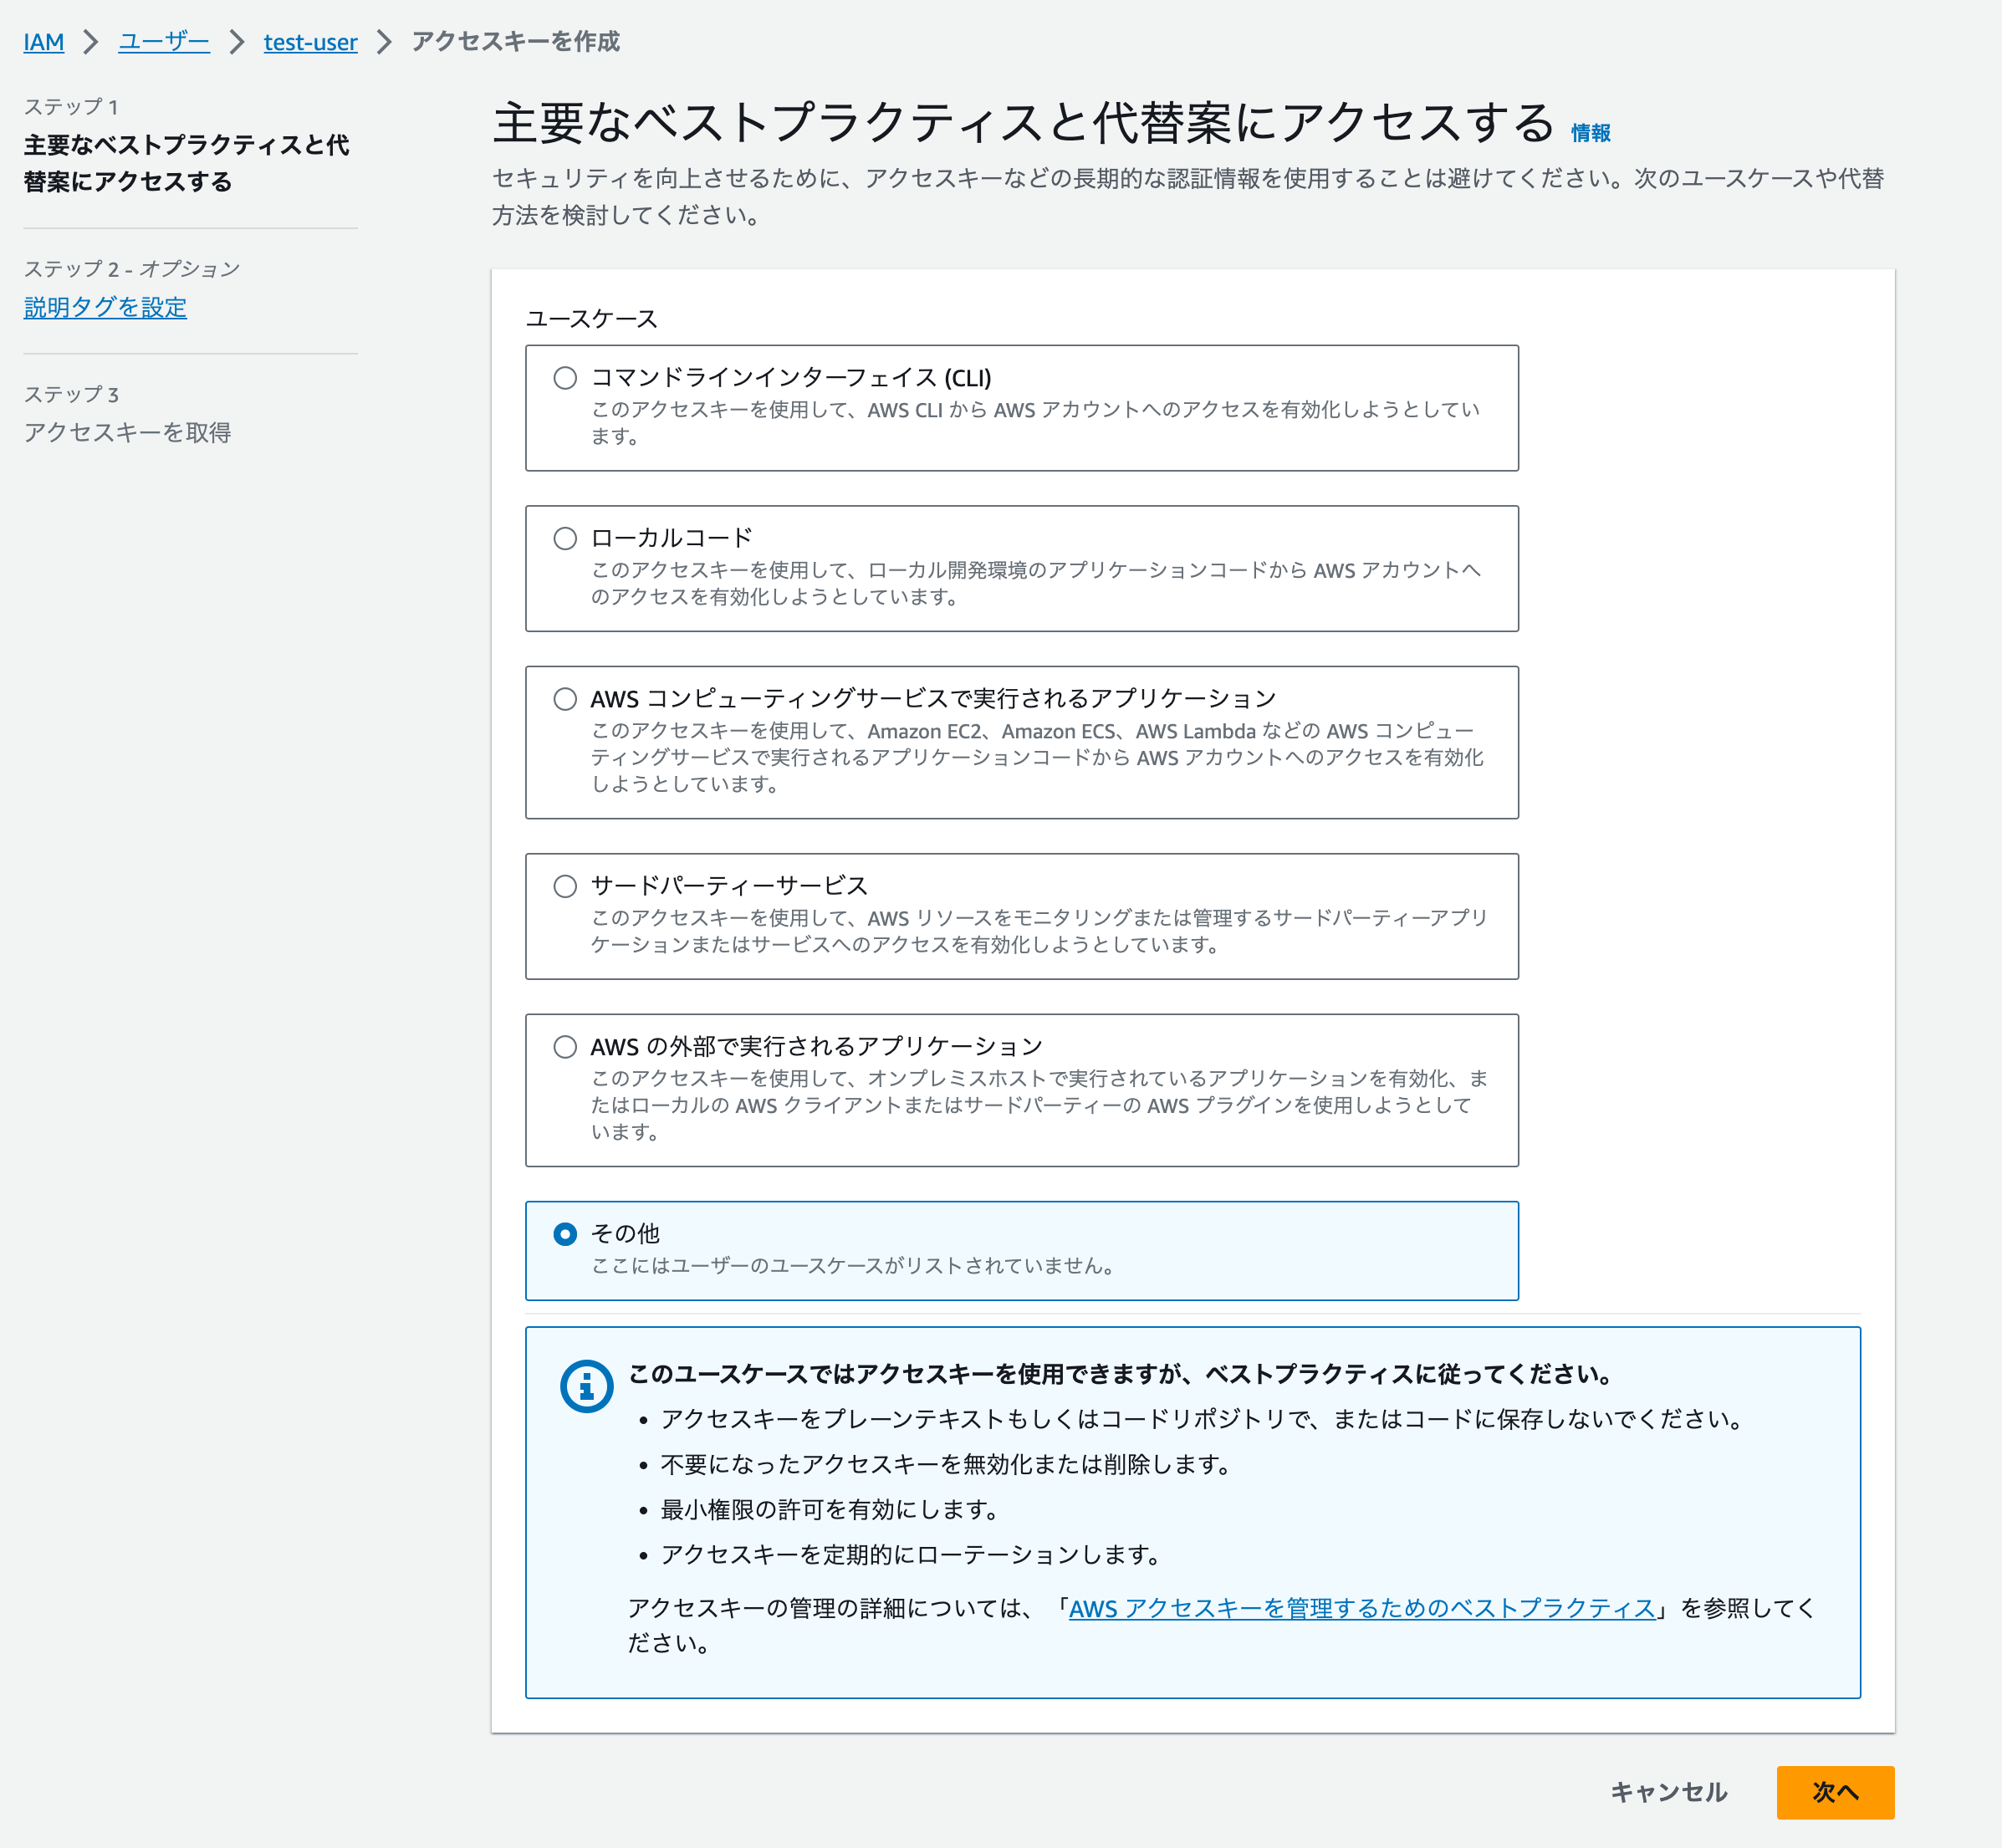
Task: Click description mentioning Amazon EC2 and Lambda
Action: click(1037, 757)
